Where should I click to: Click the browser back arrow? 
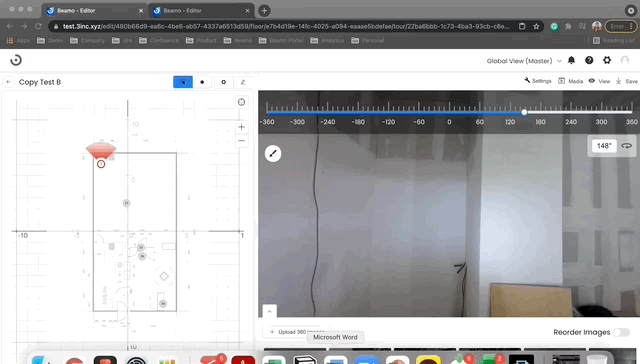point(10,26)
